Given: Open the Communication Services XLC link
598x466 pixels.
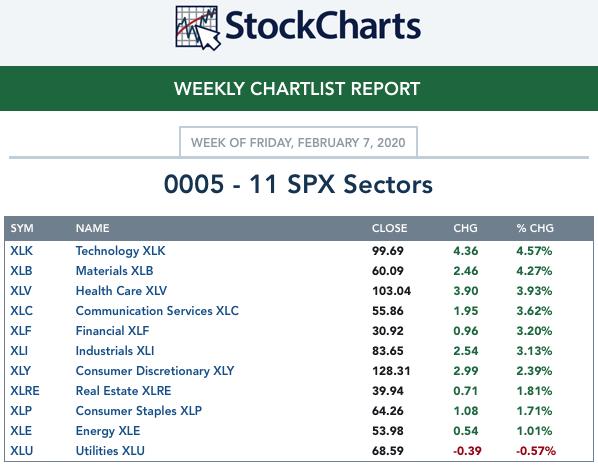Looking at the screenshot, I should (x=157, y=311).
